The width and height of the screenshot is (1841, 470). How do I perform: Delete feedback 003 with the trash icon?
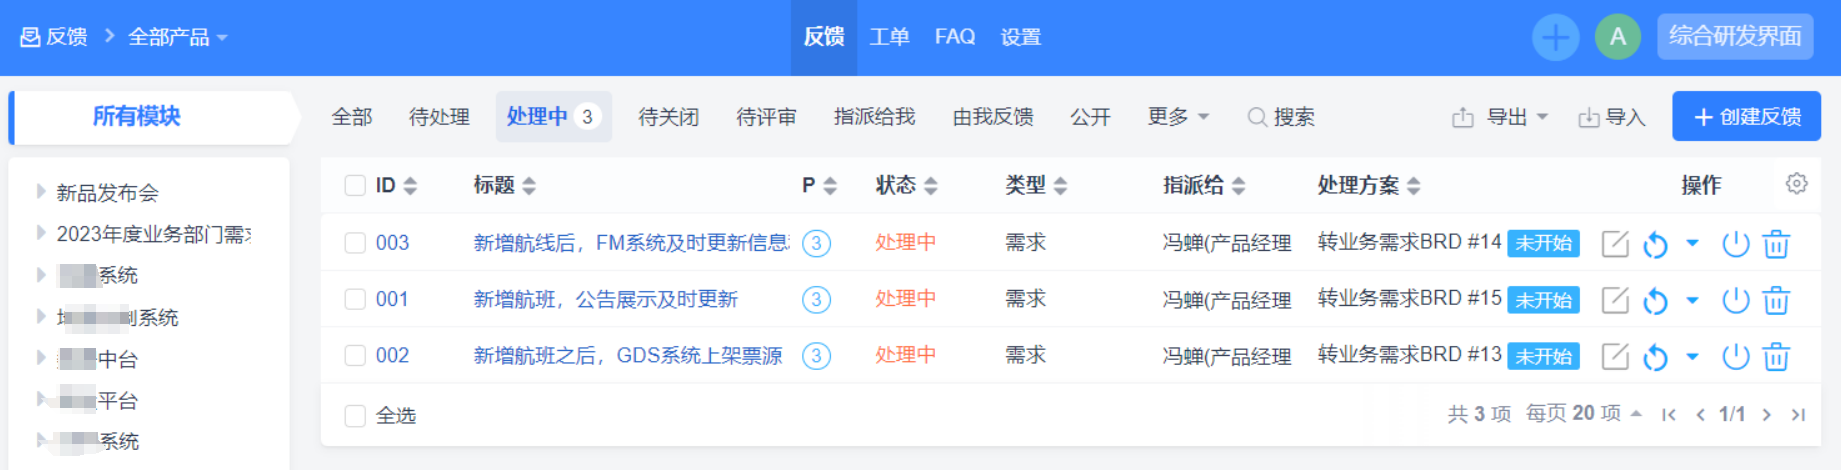pyautogui.click(x=1776, y=244)
